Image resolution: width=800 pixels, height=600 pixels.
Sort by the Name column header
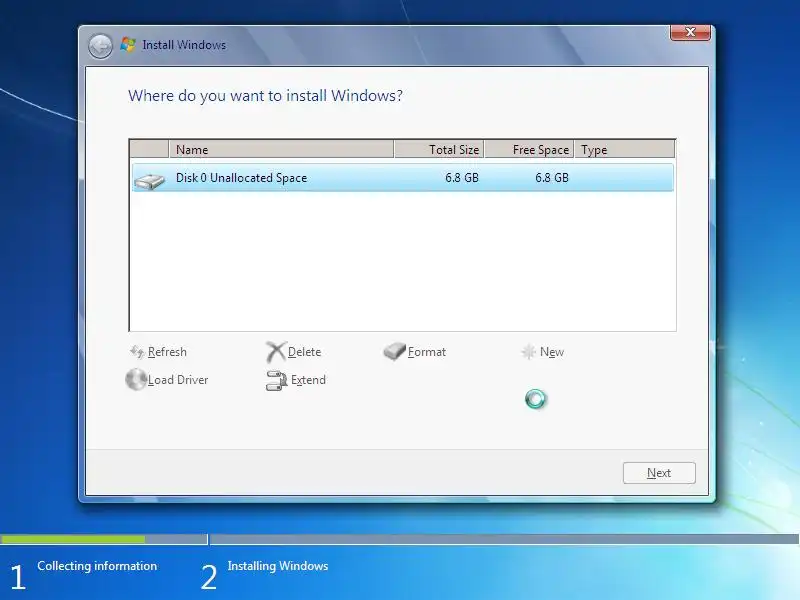tap(281, 149)
